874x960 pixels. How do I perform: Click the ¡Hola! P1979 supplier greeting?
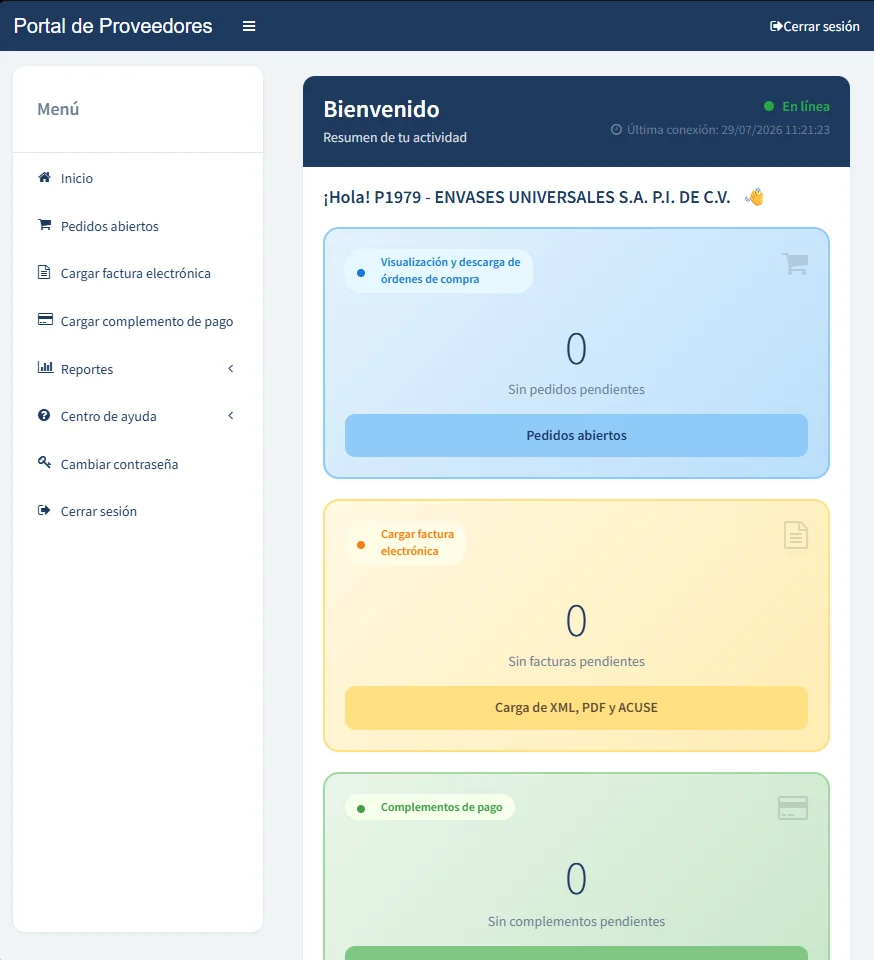(x=526, y=197)
